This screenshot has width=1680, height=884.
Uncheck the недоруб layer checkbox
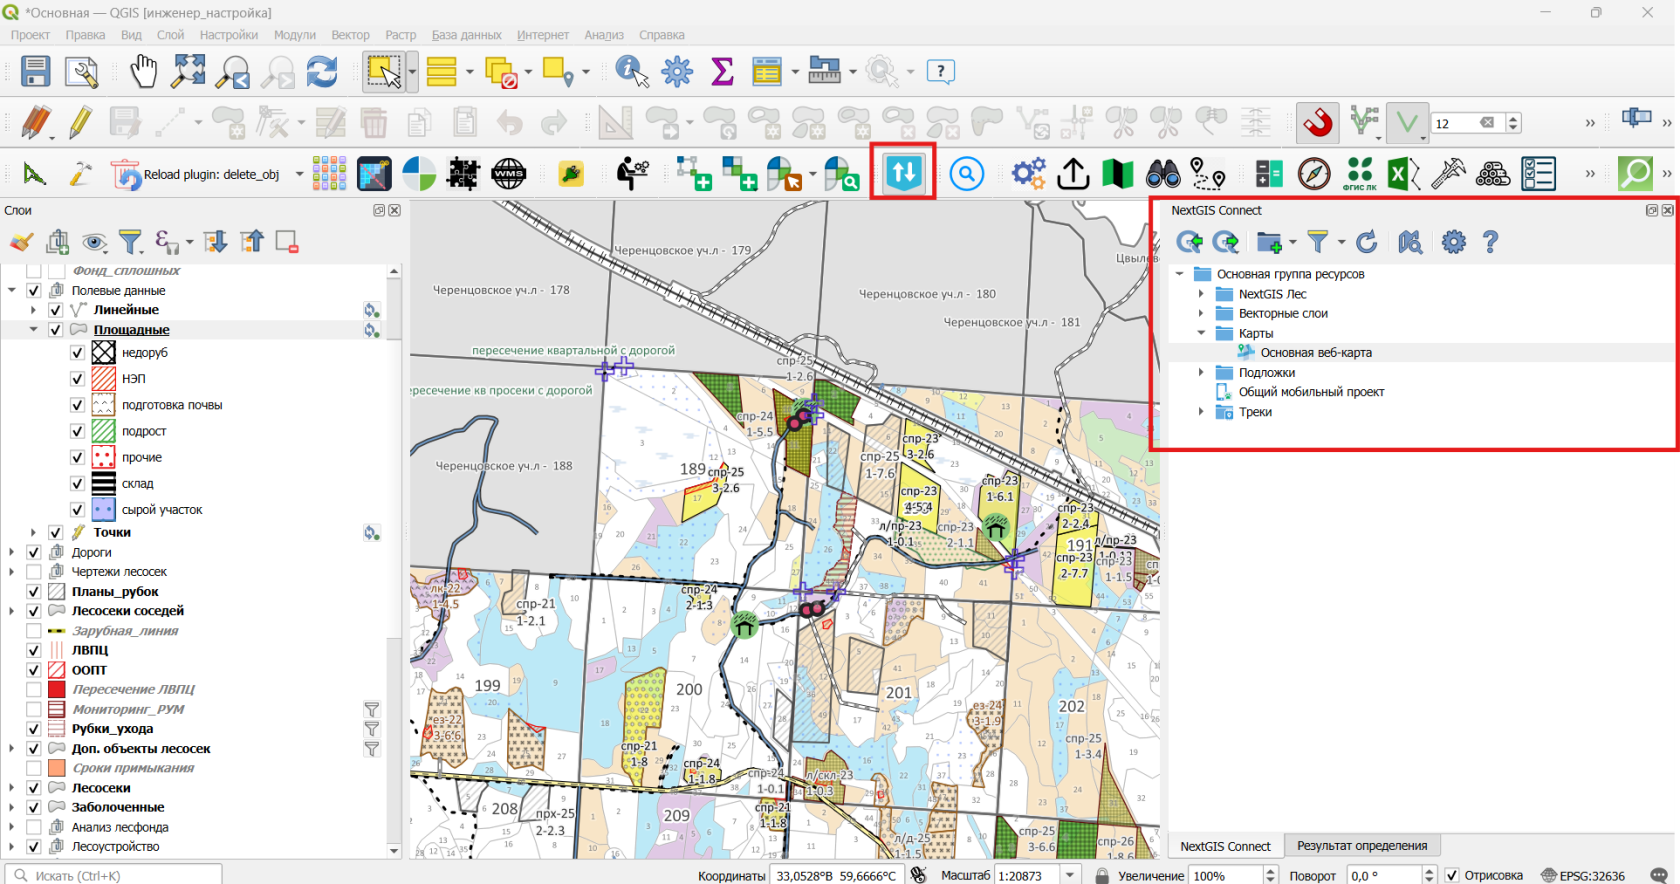pos(77,353)
